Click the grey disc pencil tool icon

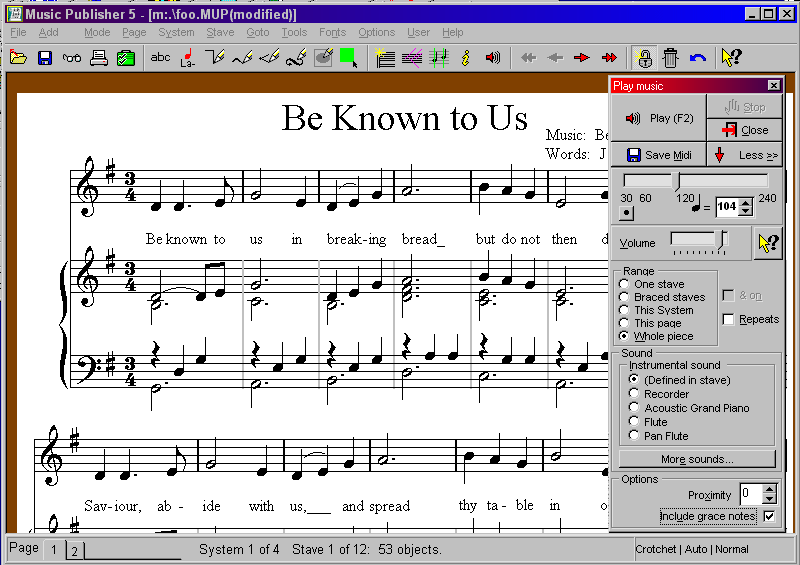pos(323,58)
